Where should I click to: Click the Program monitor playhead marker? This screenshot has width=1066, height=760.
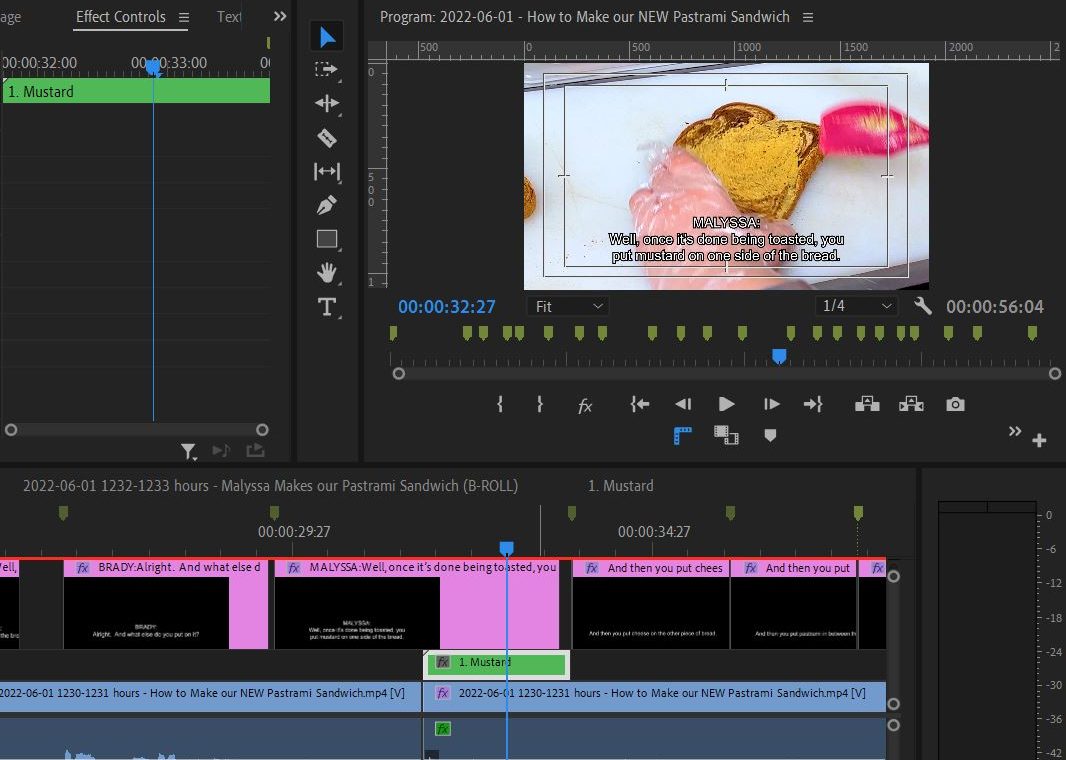[x=779, y=356]
